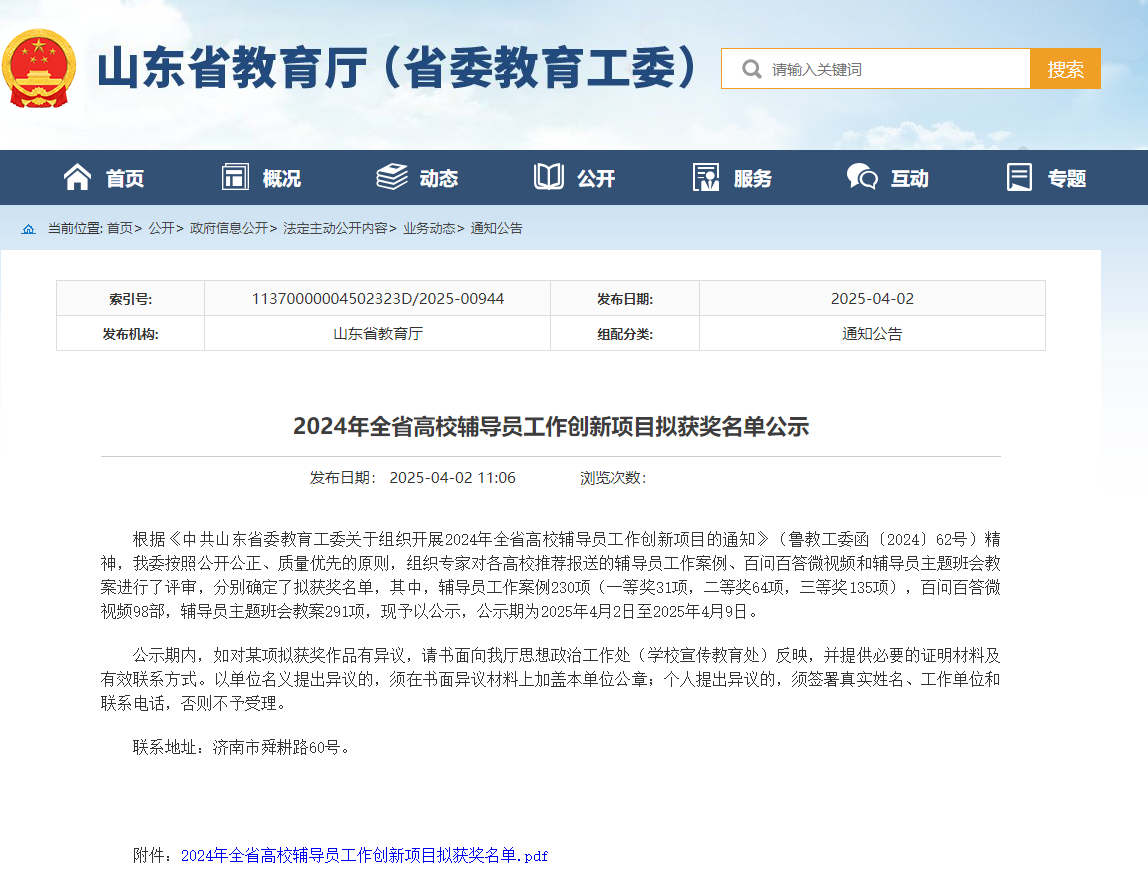The image size is (1148, 880).
Task: Click the timestamp 2025-04-02 11:06
Action: [x=452, y=478]
